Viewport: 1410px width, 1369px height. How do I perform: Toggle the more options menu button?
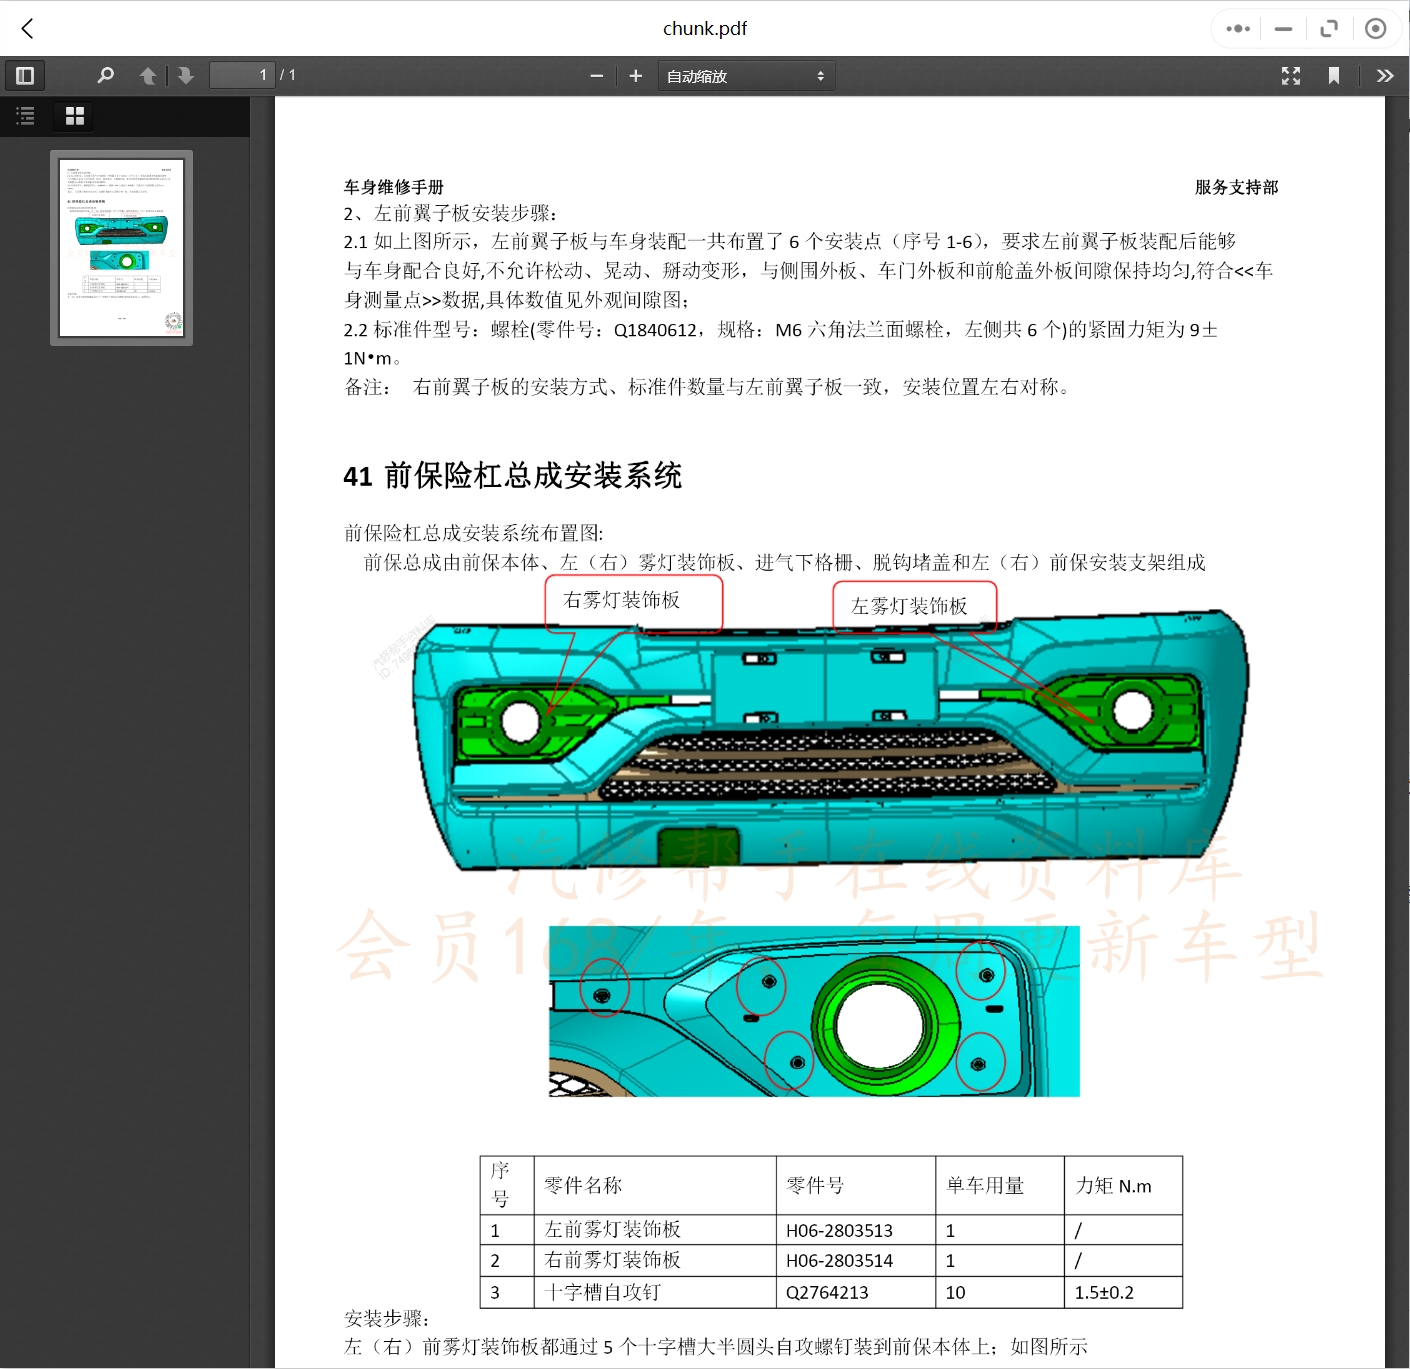[x=1236, y=28]
